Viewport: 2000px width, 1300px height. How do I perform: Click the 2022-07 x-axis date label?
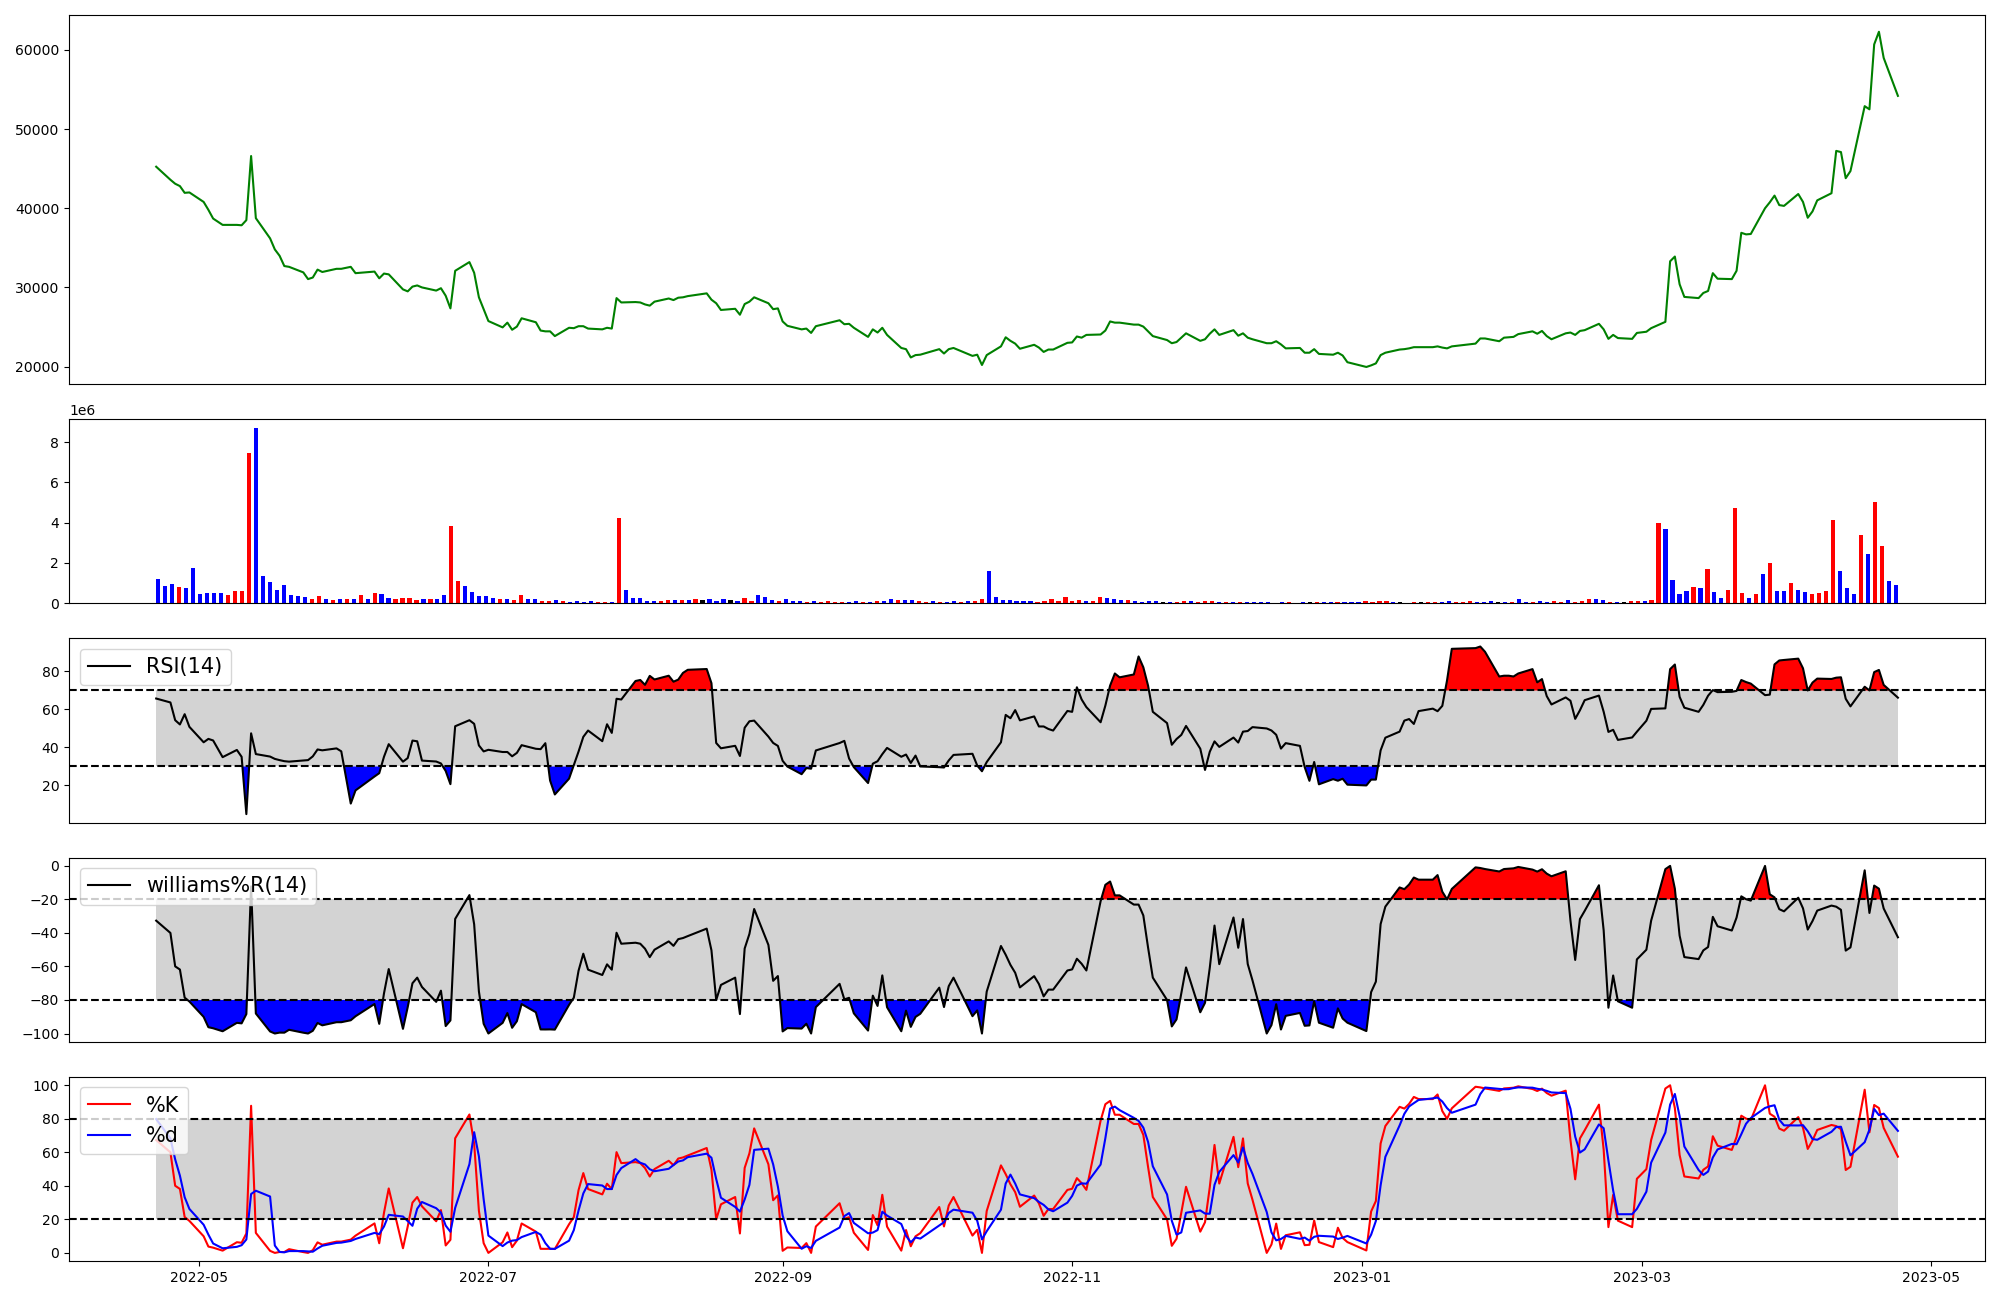[488, 1277]
